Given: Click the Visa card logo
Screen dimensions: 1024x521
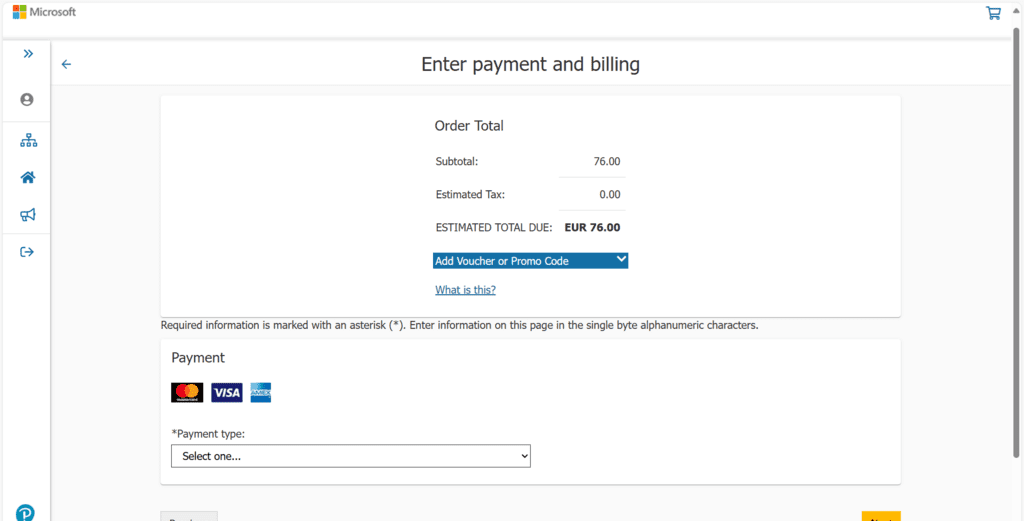Looking at the screenshot, I should pyautogui.click(x=227, y=393).
